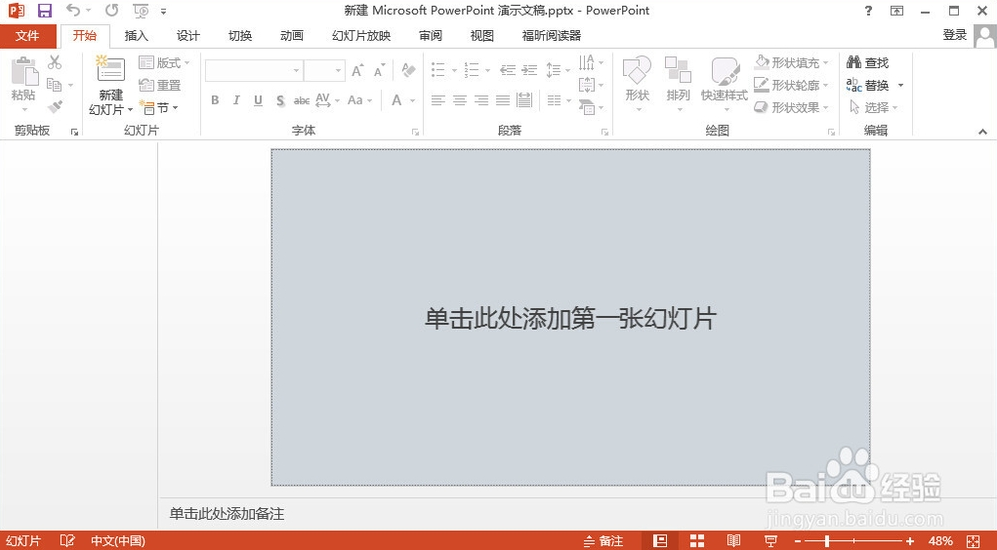The width and height of the screenshot is (997, 550).
Task: Click the Copy icon
Action: click(x=55, y=85)
